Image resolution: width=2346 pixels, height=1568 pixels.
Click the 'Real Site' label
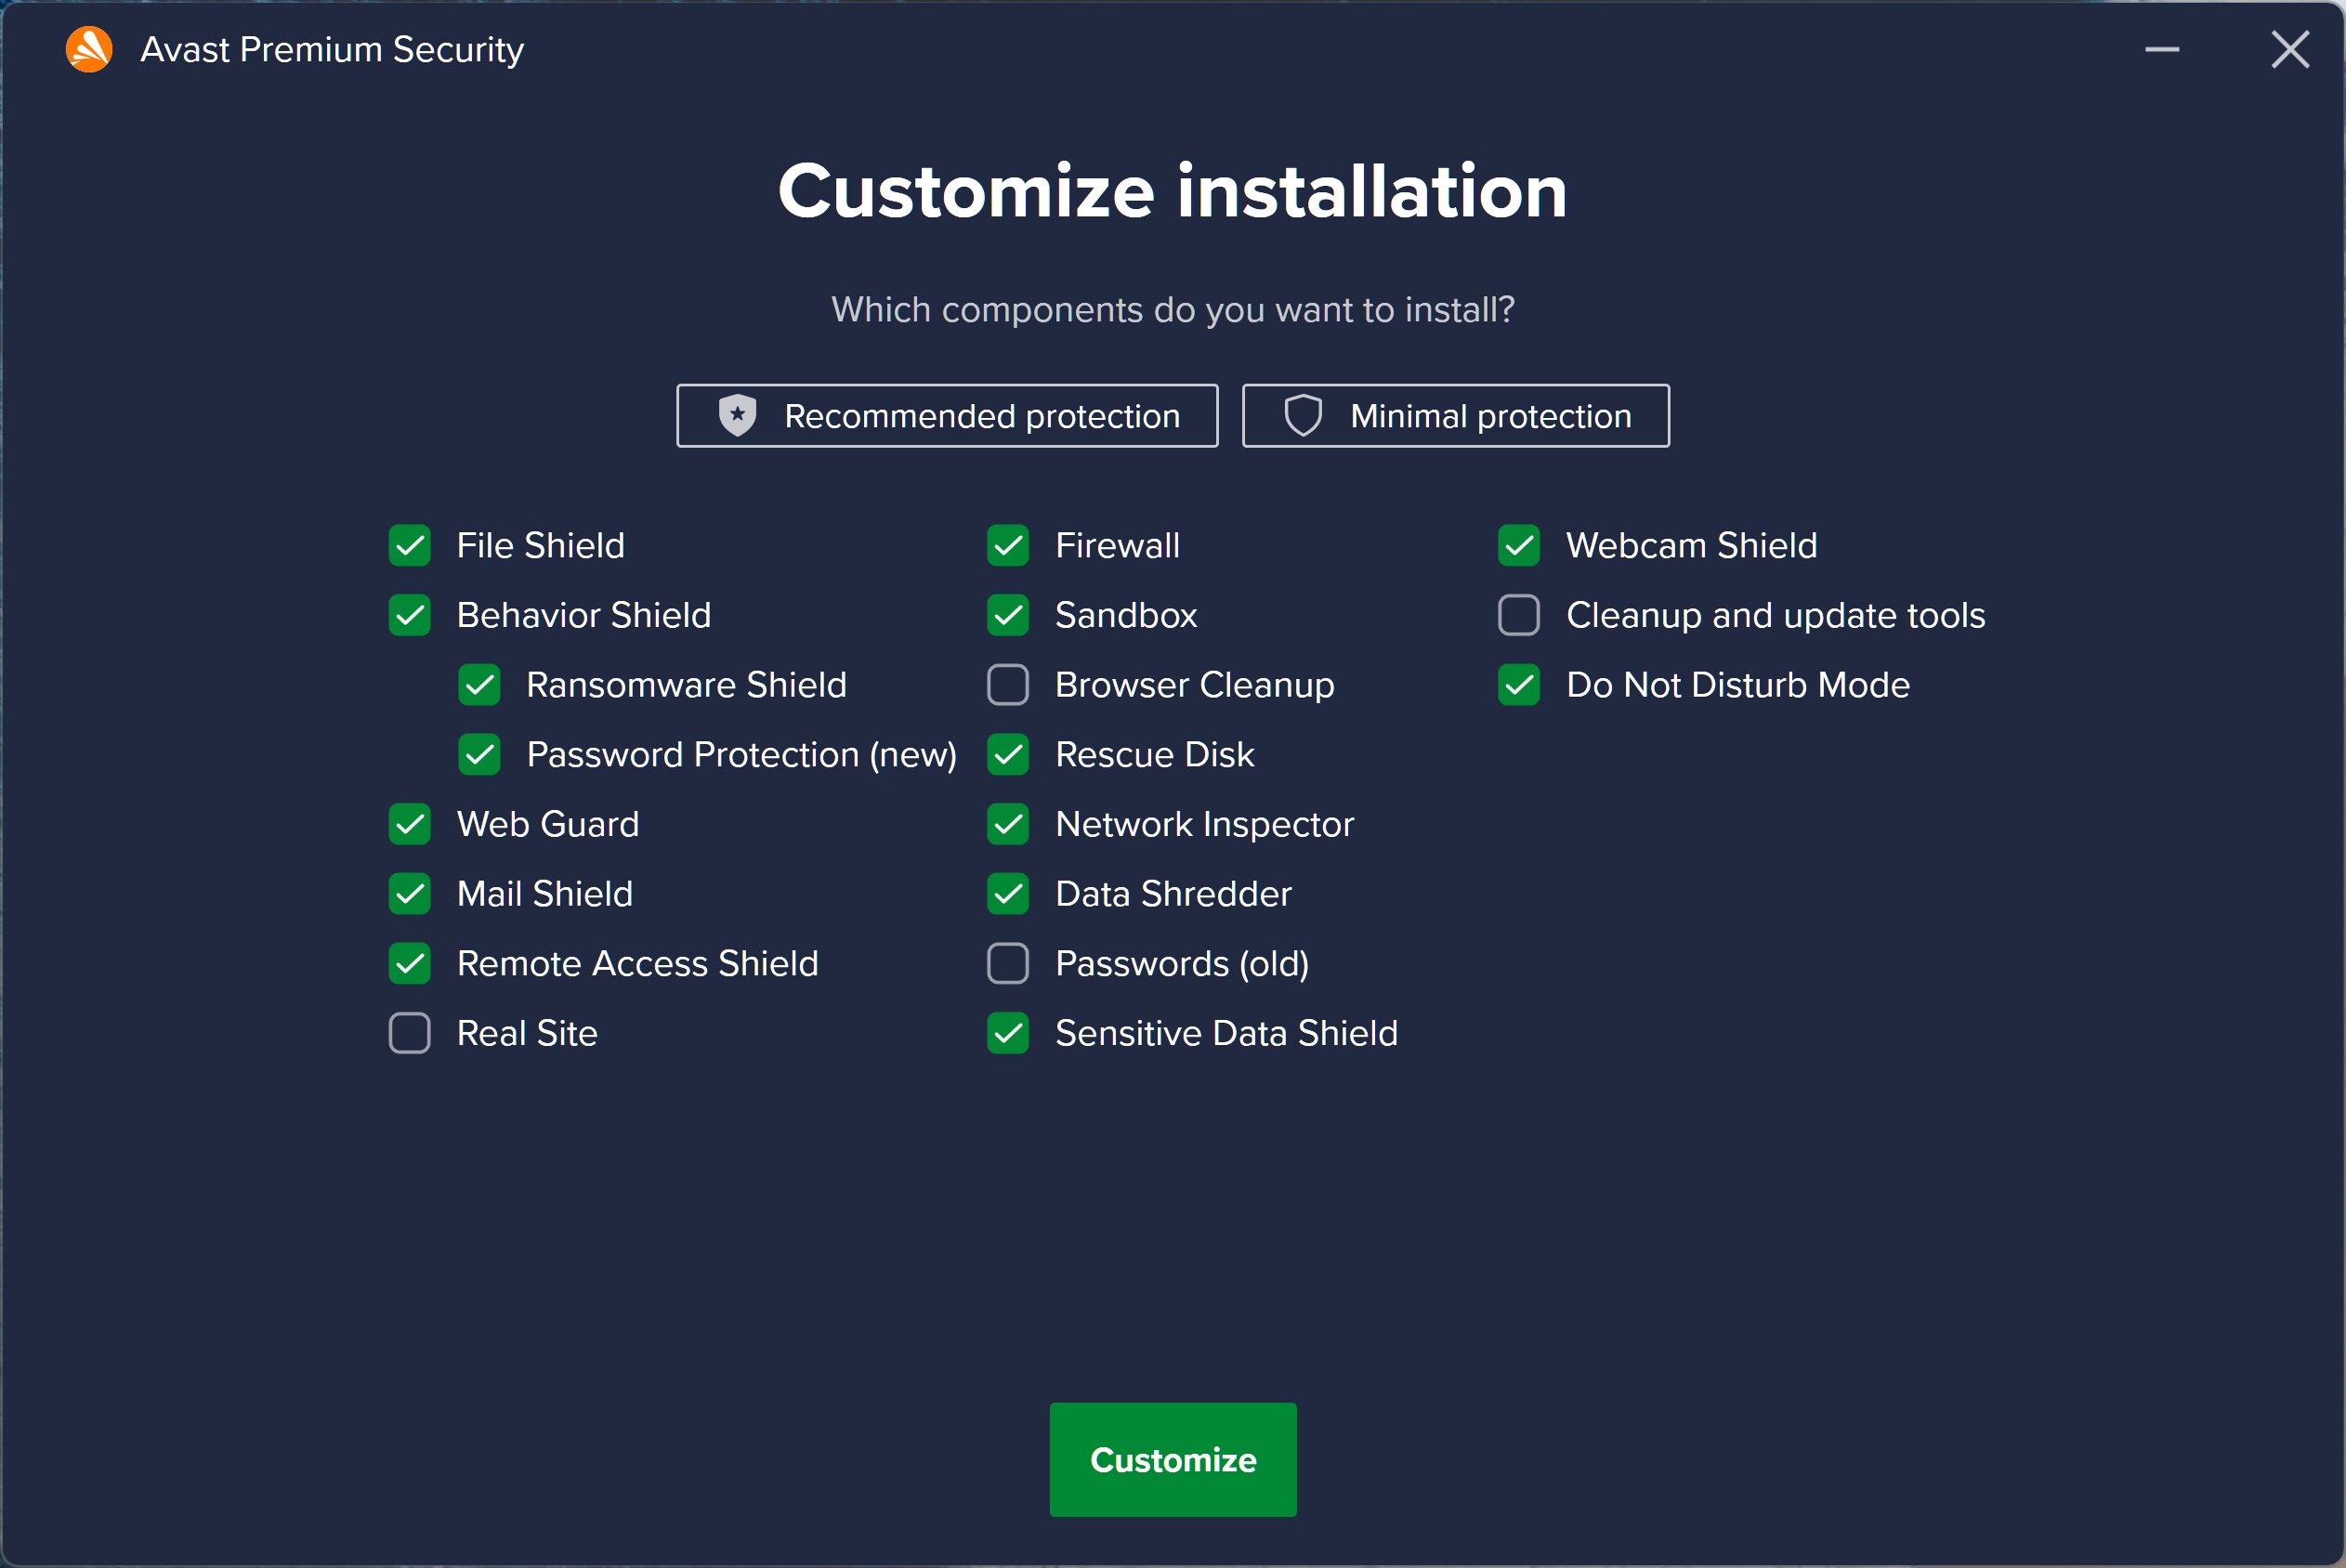(x=527, y=1033)
